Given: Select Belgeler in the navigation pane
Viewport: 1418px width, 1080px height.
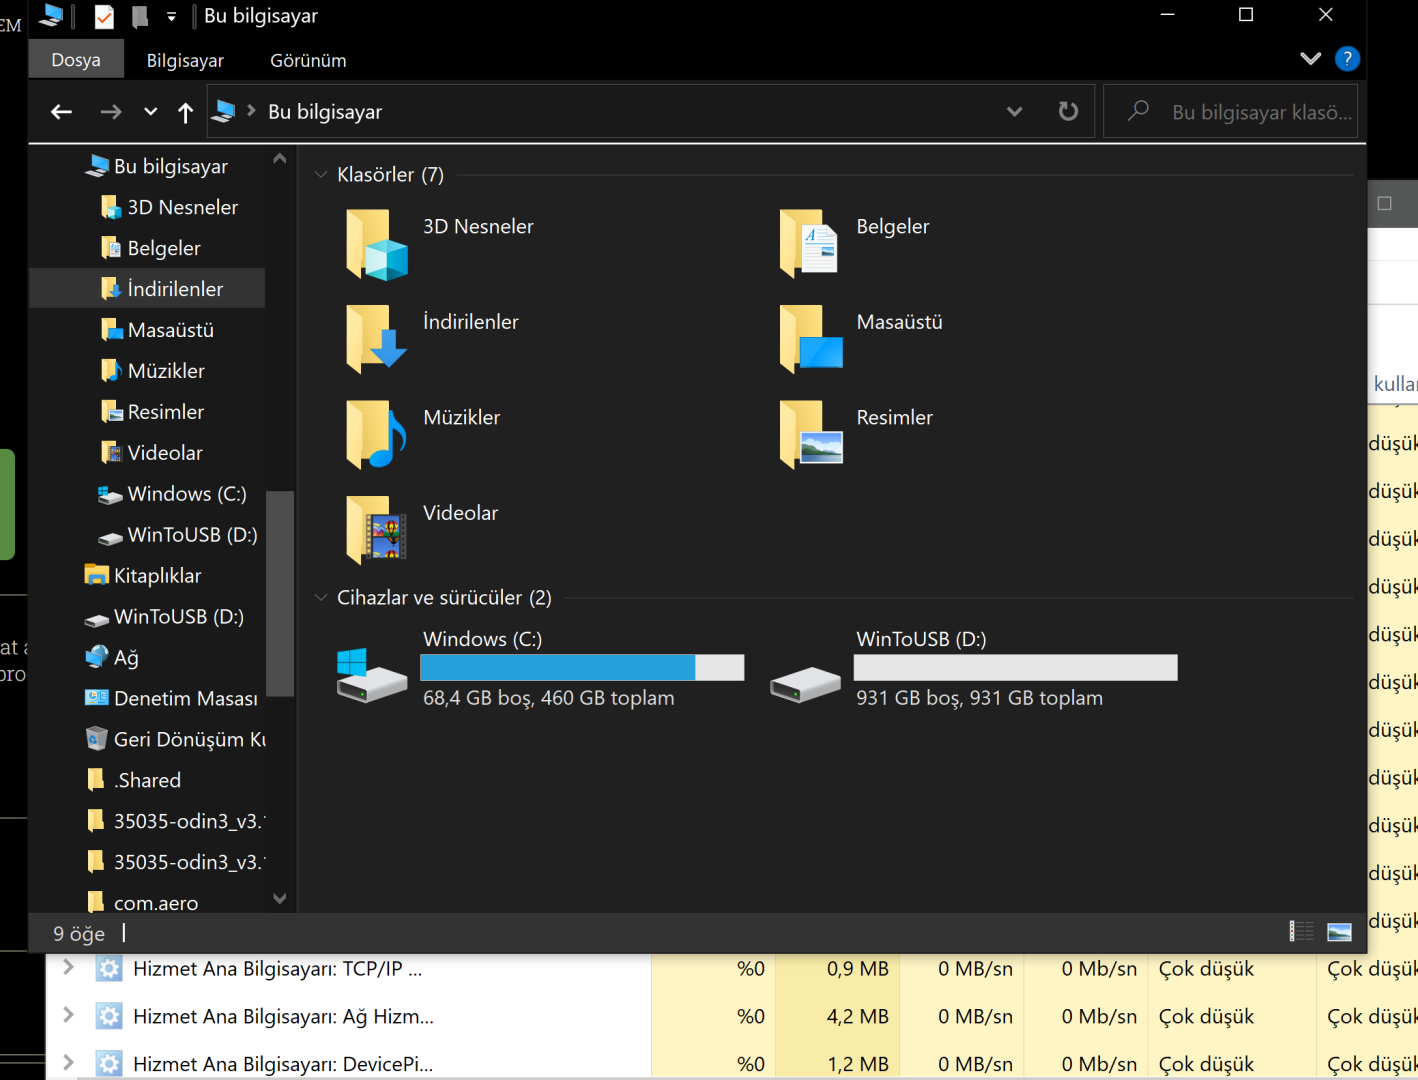Looking at the screenshot, I should coord(164,248).
